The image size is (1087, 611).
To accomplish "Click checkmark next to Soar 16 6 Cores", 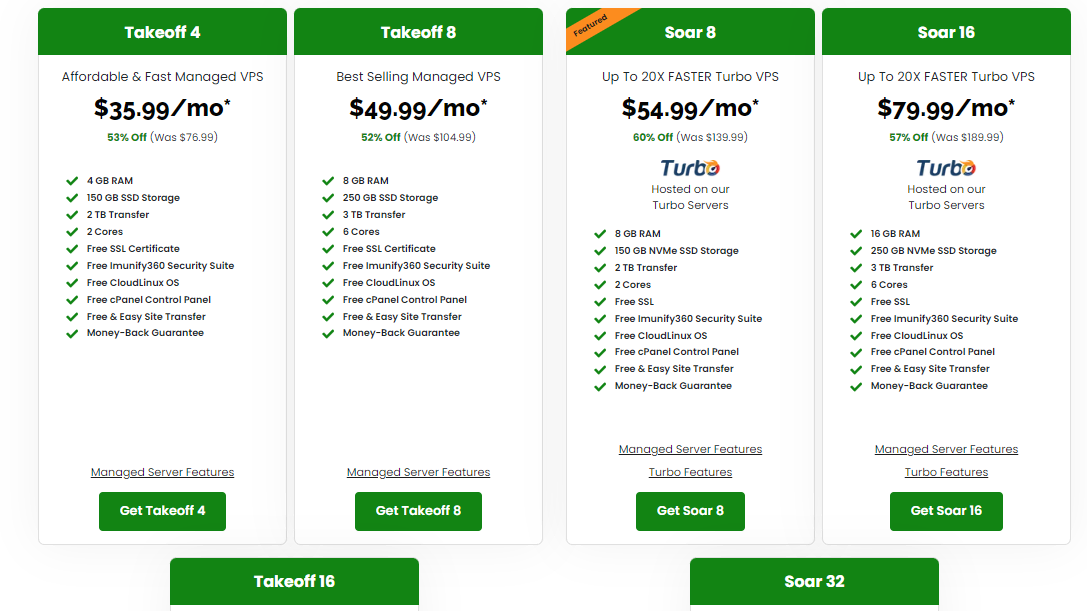I will point(856,285).
